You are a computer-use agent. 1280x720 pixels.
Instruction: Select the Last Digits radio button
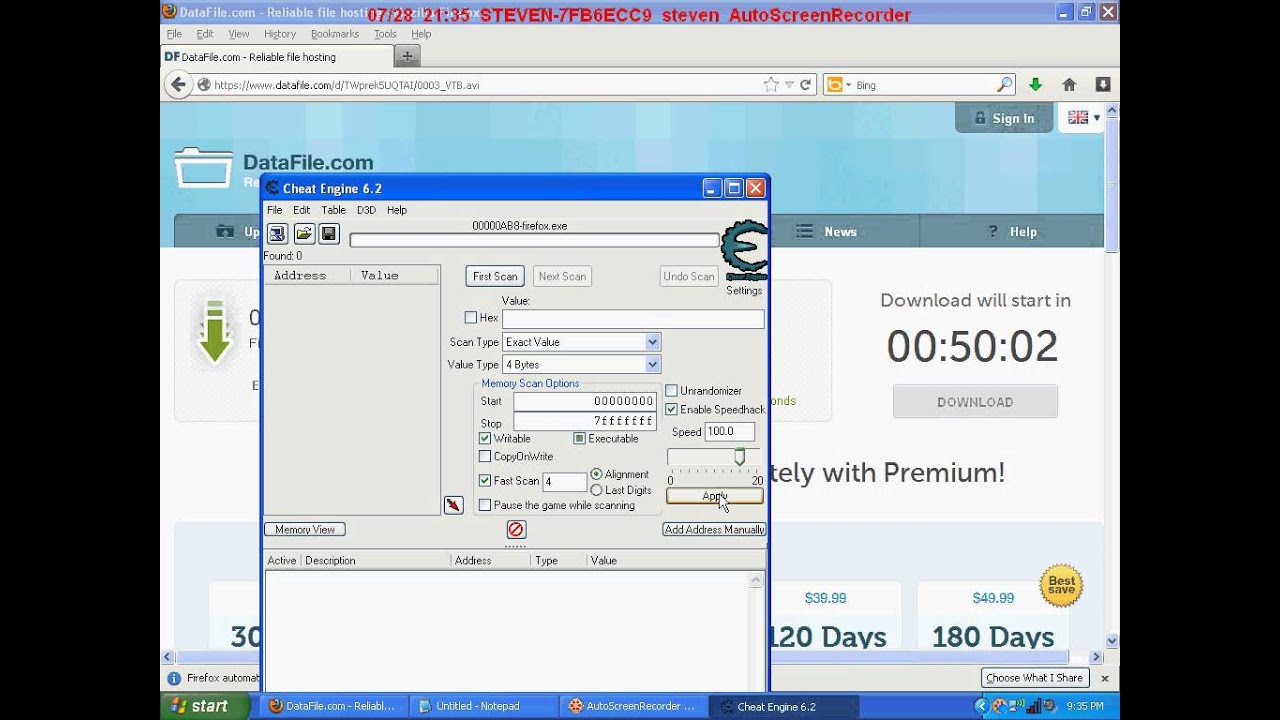pos(597,490)
